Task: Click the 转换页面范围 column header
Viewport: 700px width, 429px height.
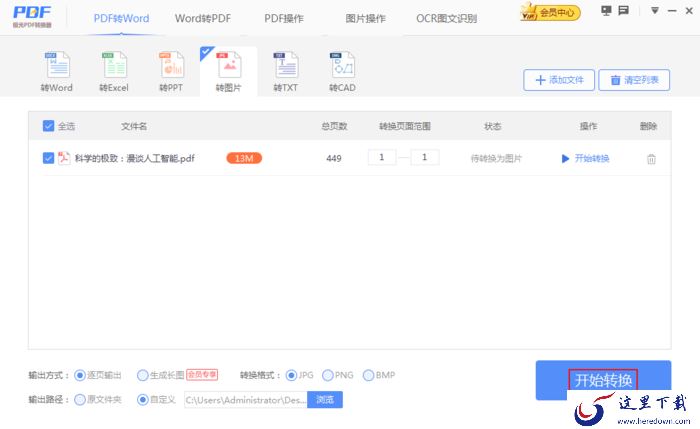Action: coord(405,126)
